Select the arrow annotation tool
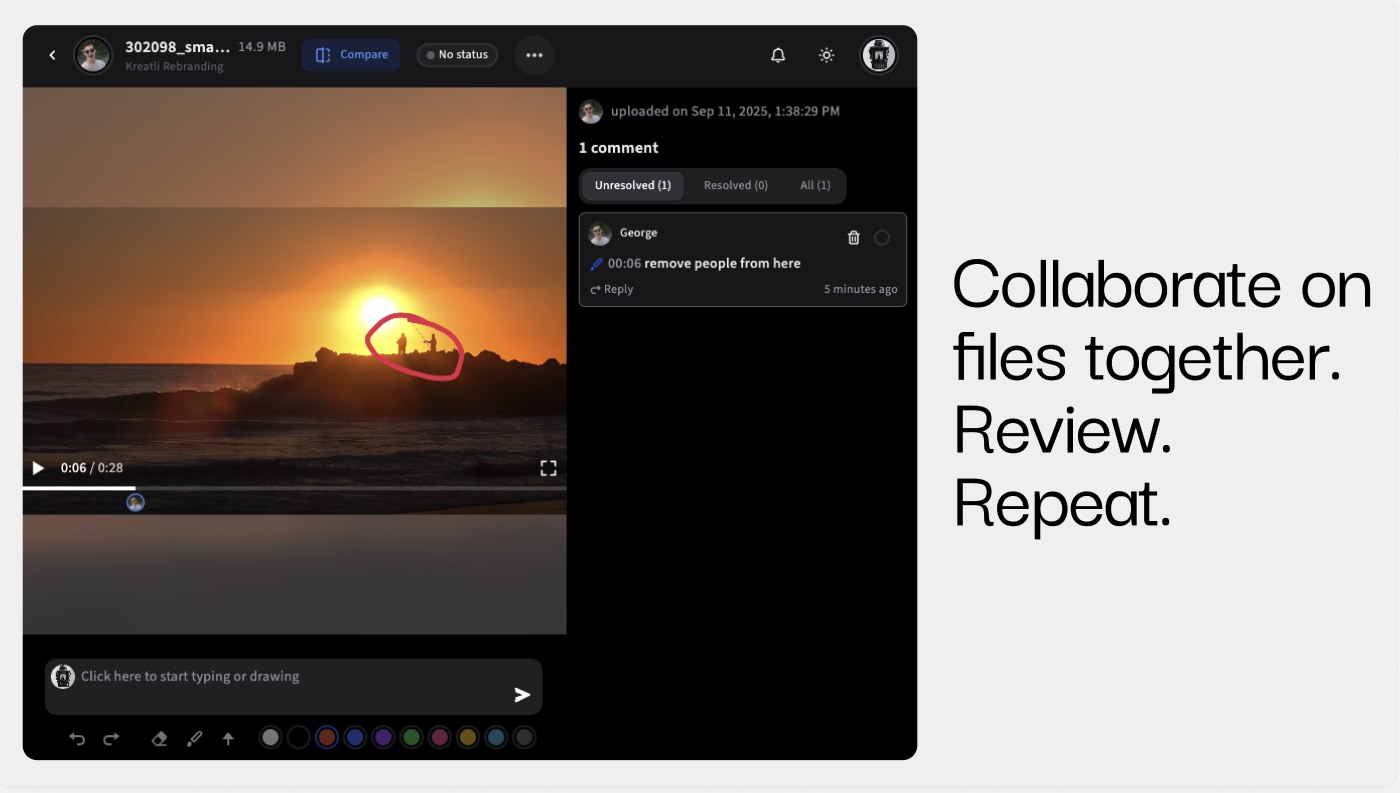 pyautogui.click(x=228, y=738)
